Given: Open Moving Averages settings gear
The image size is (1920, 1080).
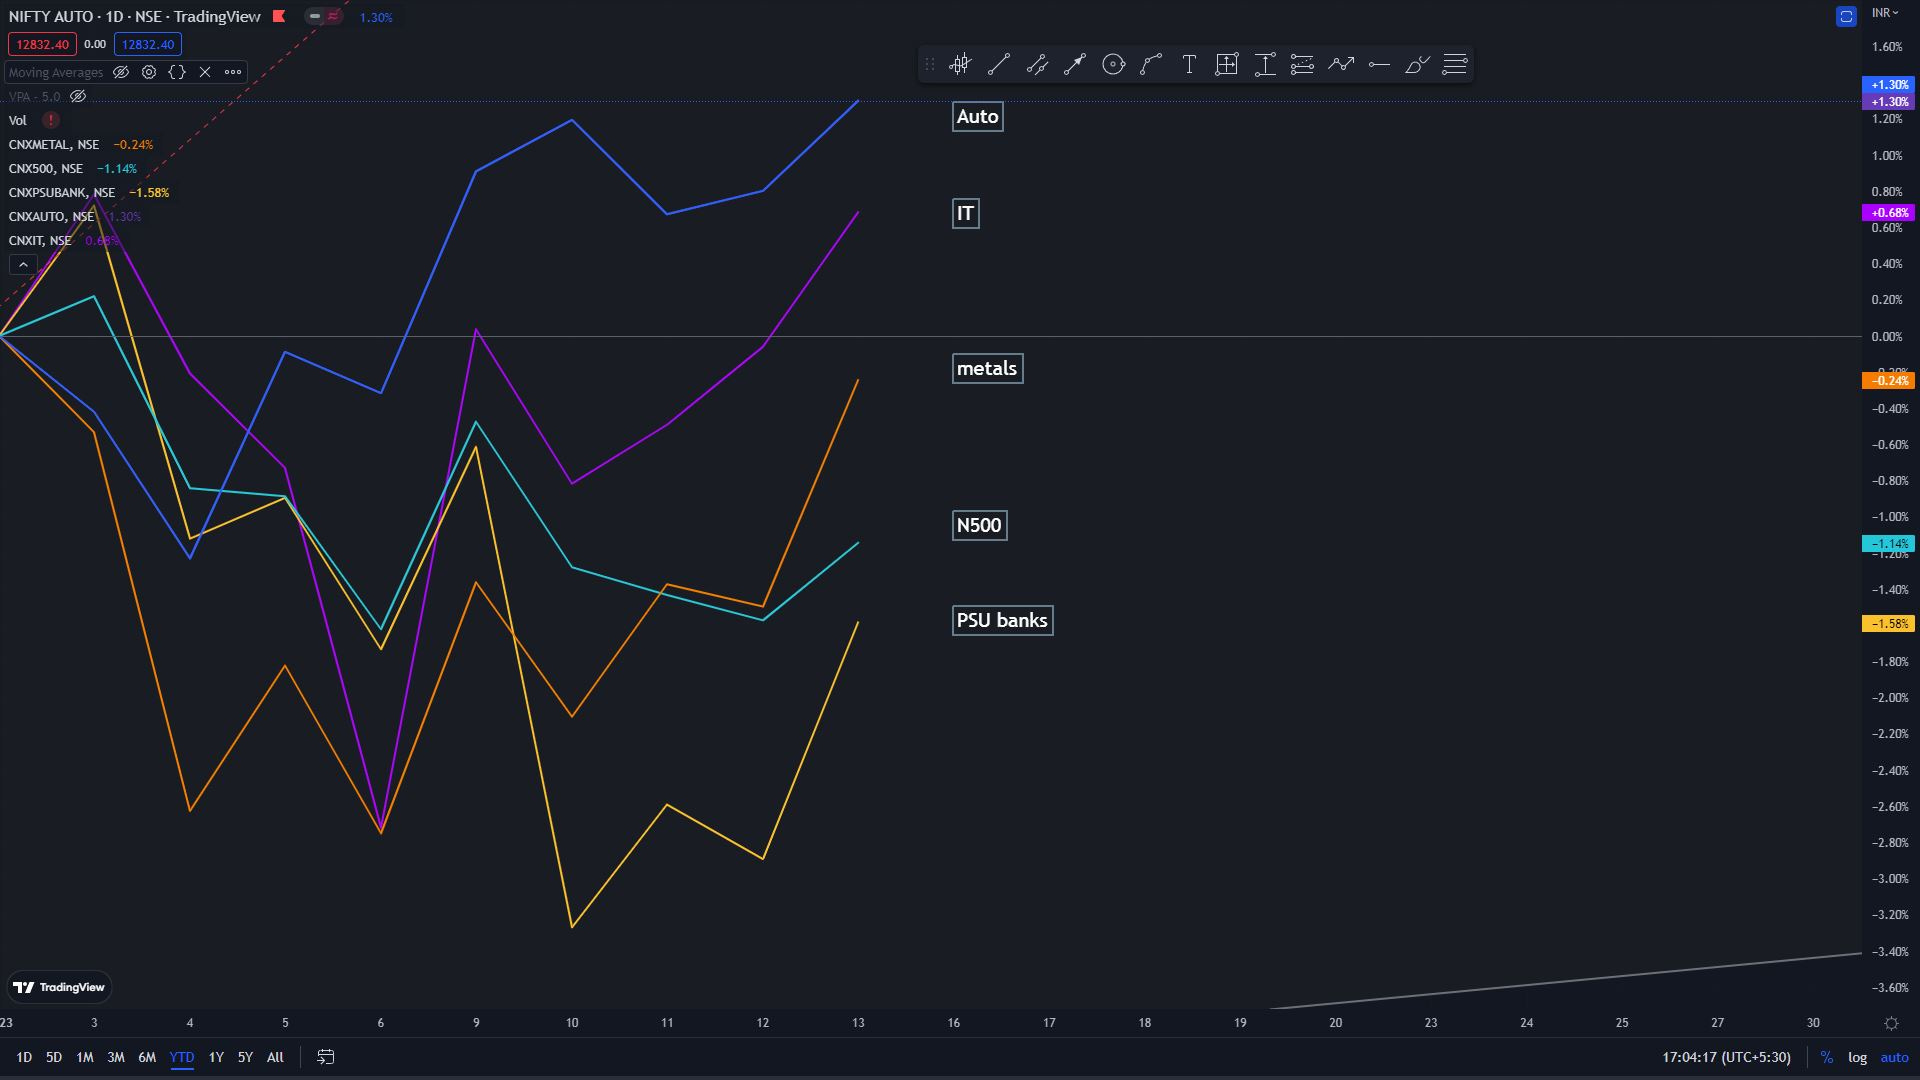Looking at the screenshot, I should 149,72.
